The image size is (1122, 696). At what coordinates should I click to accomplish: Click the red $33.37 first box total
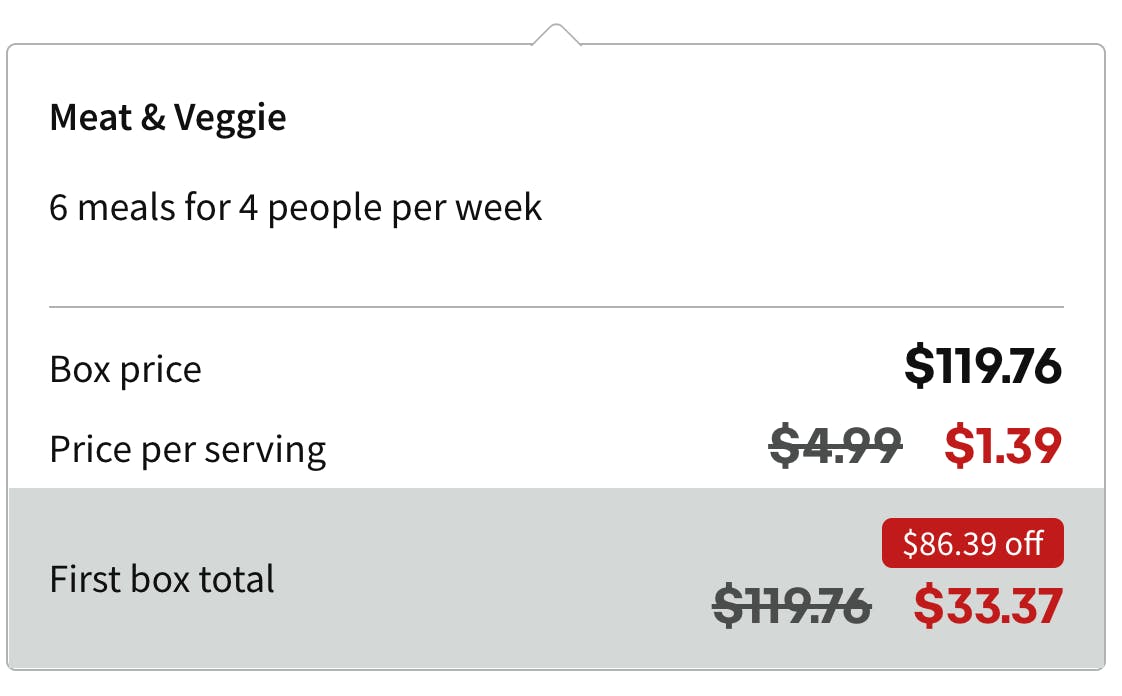point(987,606)
